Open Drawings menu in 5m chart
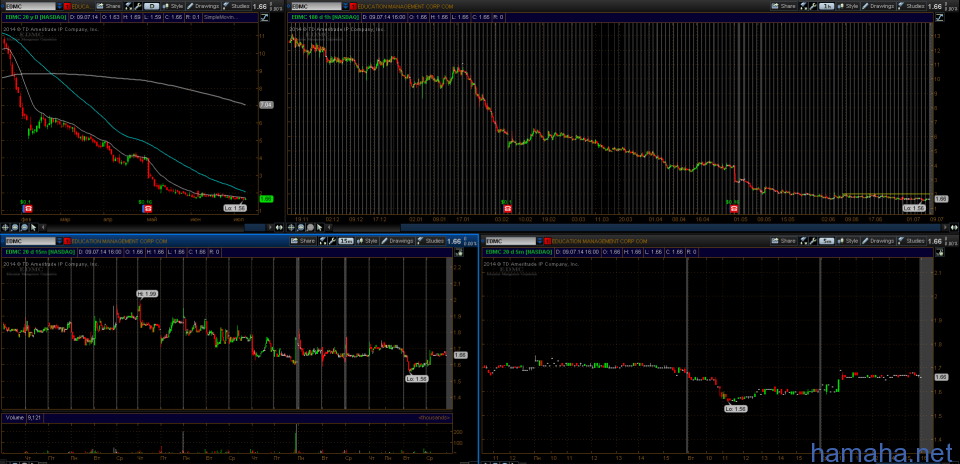 [878, 241]
